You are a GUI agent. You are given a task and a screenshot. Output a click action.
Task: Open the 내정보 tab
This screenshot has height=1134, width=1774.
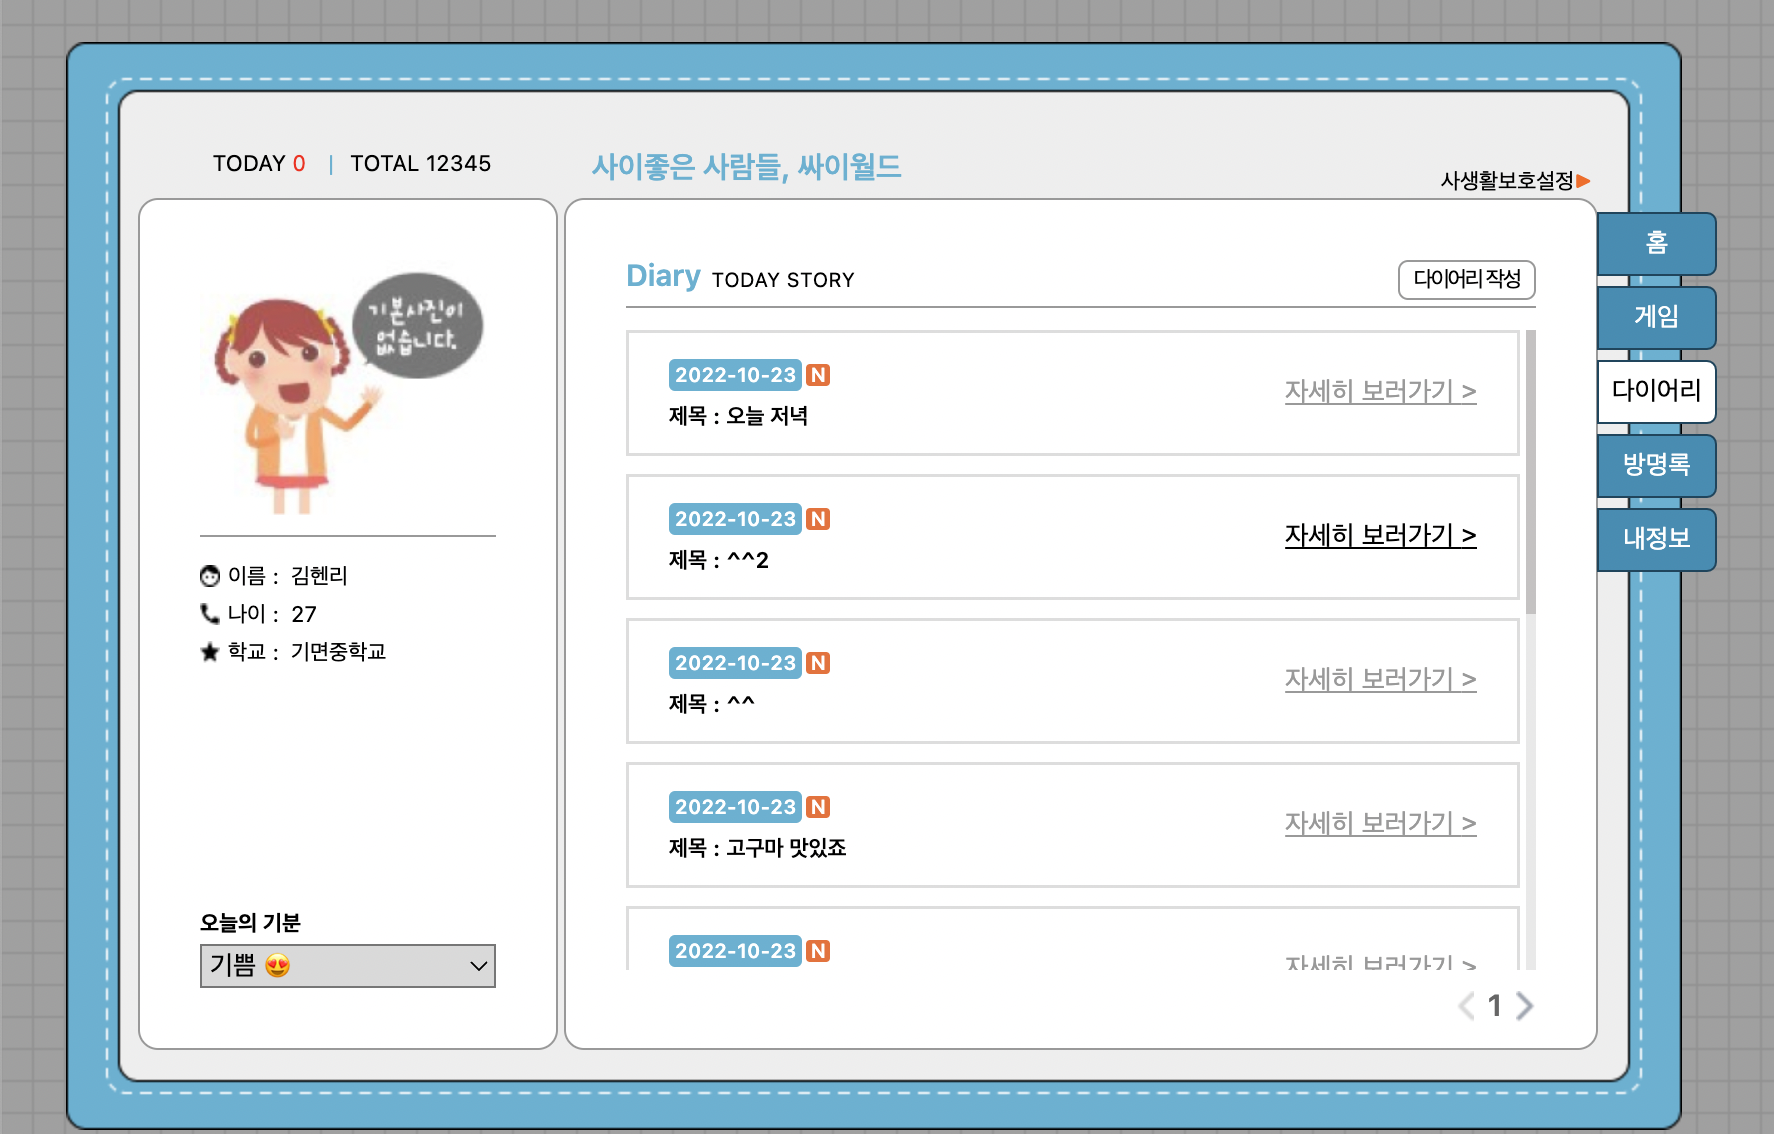pos(1656,540)
